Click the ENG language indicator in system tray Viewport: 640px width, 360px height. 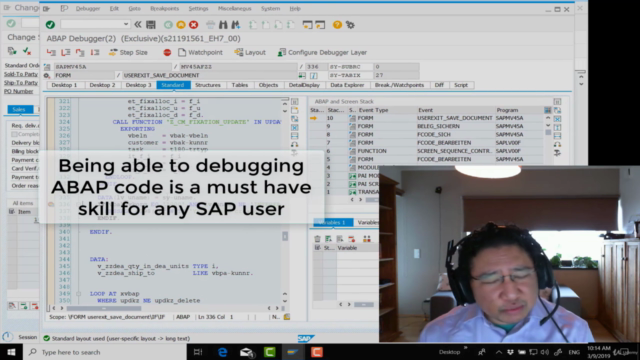point(574,352)
